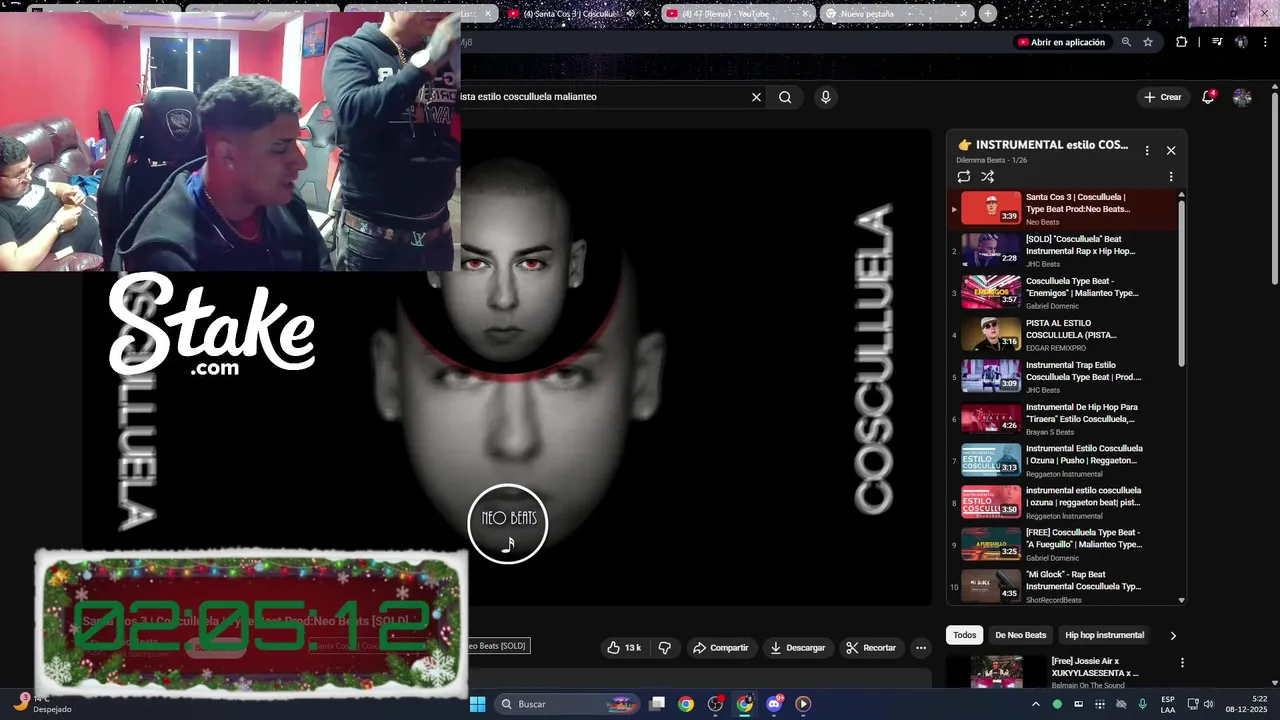Open the first Chrome taskbar icon
Viewport: 1280px width, 720px height.
pos(686,704)
